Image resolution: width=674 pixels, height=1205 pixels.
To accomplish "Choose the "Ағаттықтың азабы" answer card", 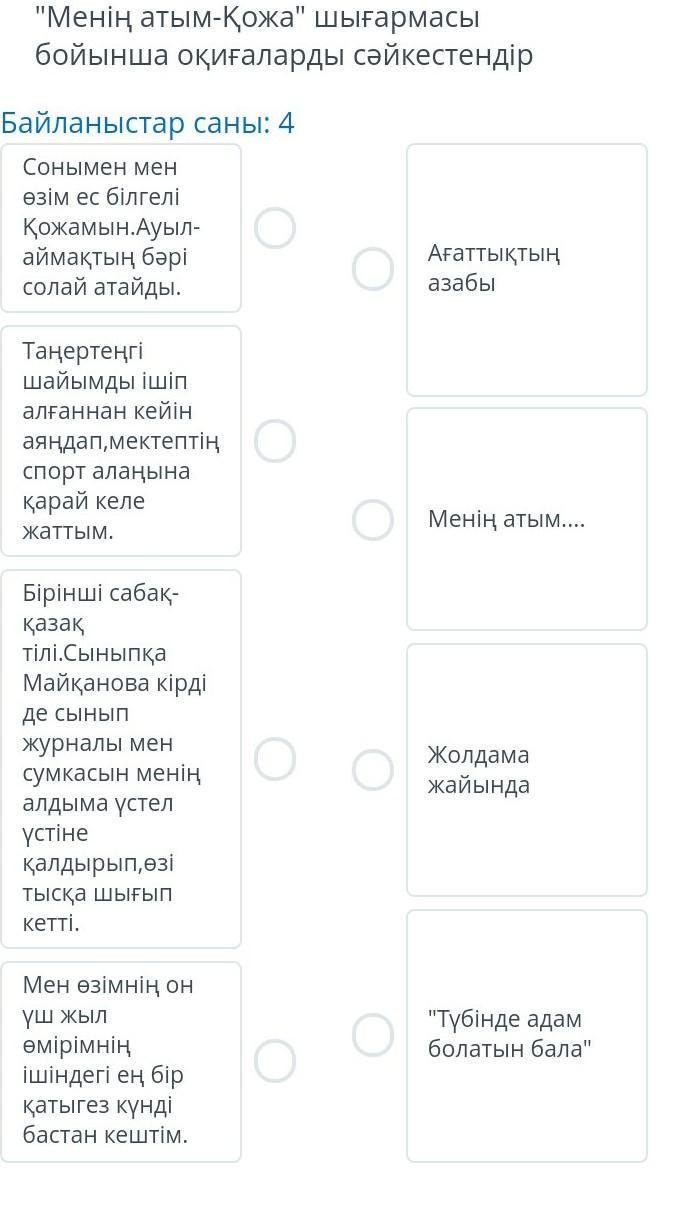I will pos(526,269).
